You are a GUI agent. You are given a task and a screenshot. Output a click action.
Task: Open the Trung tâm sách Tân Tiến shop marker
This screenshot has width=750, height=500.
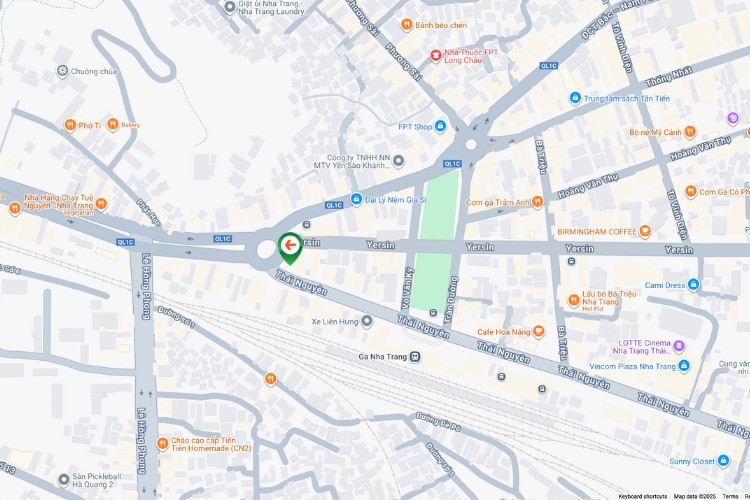(575, 98)
